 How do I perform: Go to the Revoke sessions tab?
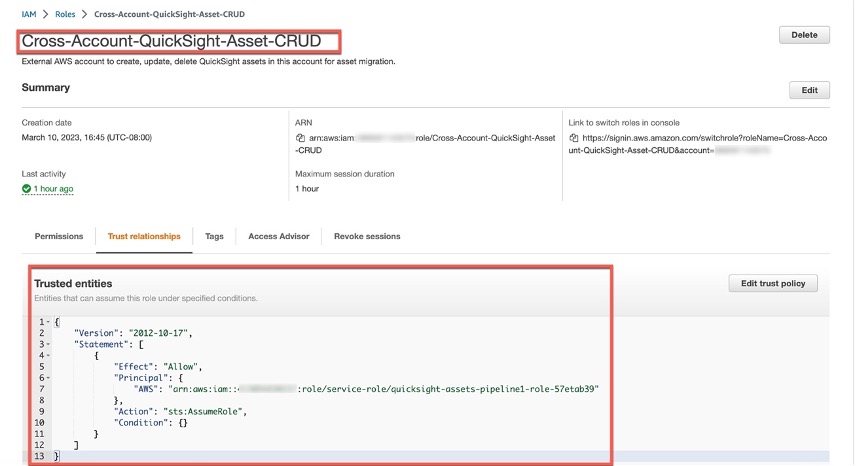(367, 236)
